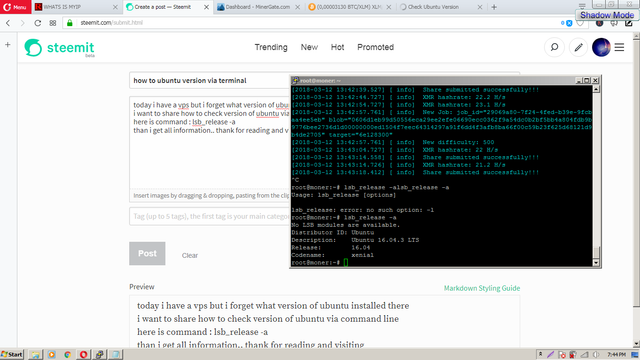Screen dimensions: 640x360
Task: Click the blue ad blocker badge
Action: (569, 23)
